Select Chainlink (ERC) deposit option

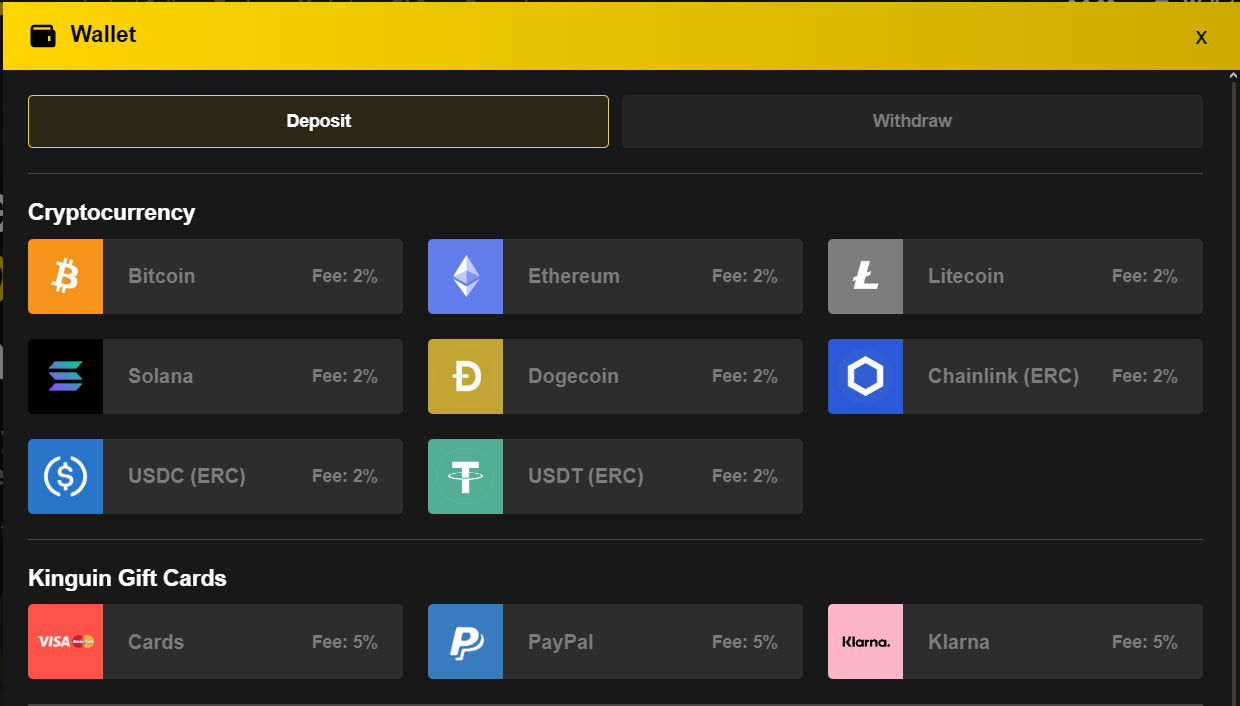tap(1015, 376)
